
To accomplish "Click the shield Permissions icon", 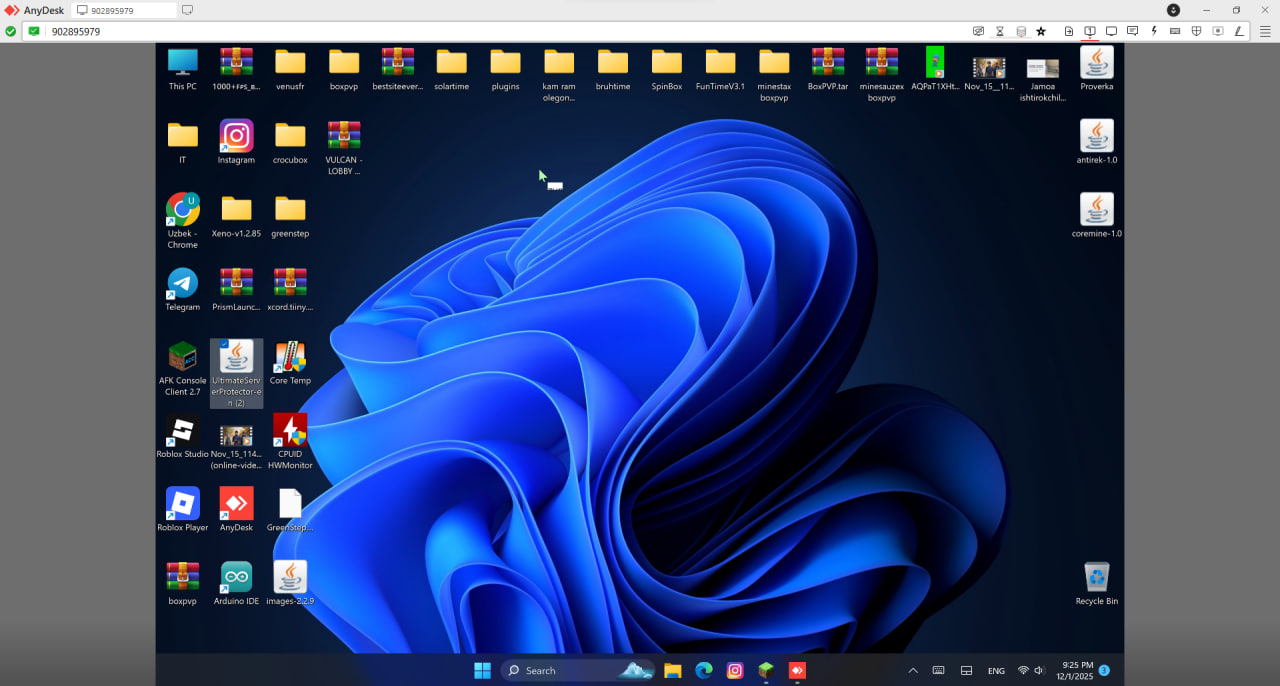I will (x=1196, y=31).
